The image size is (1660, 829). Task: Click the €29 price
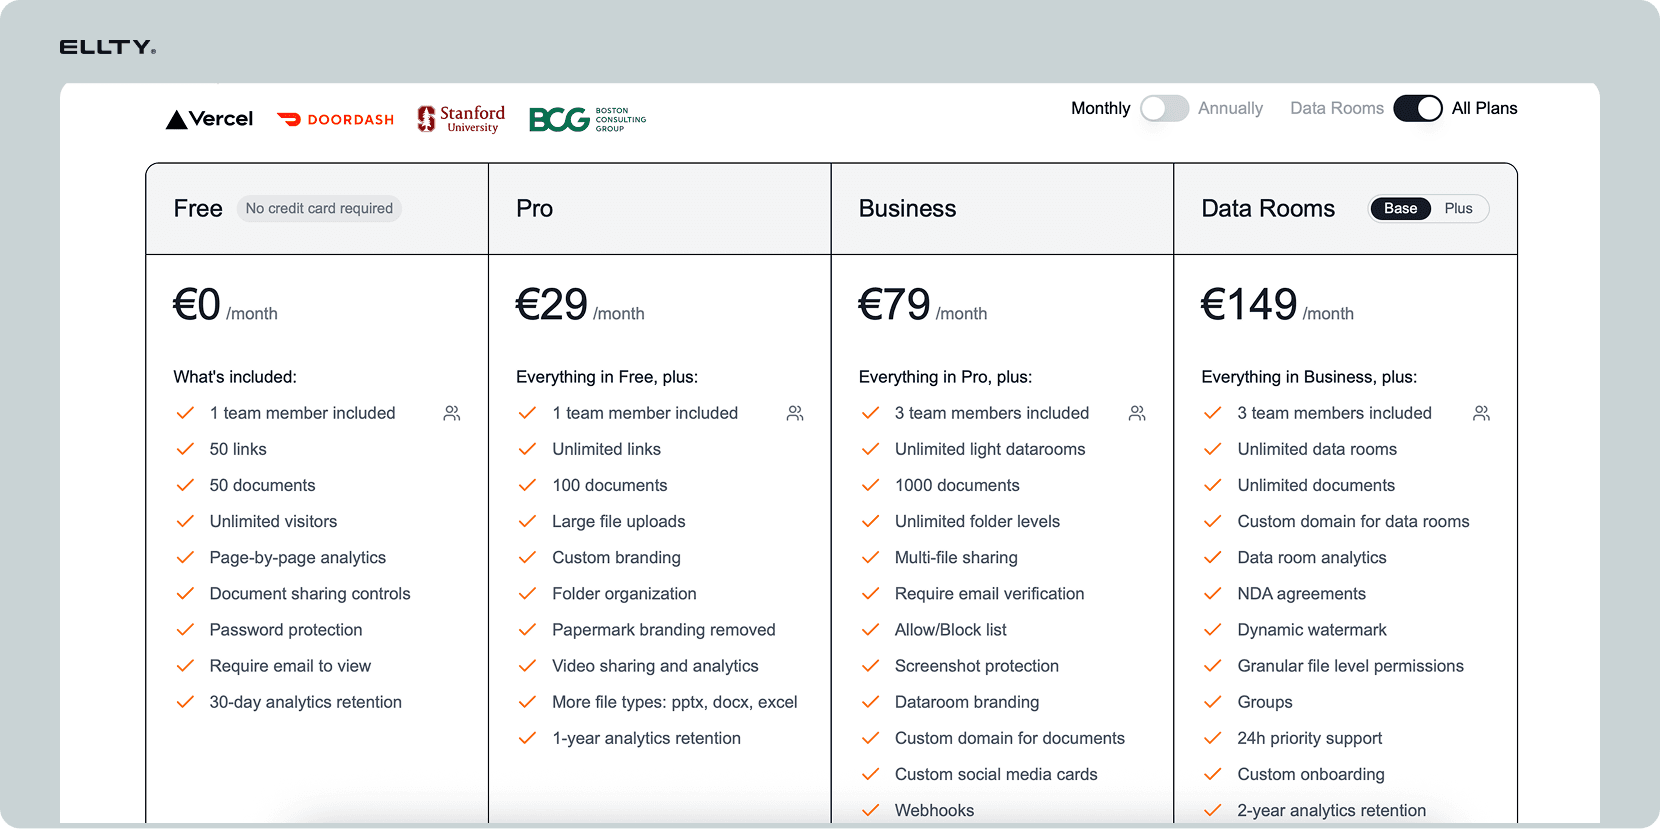pos(552,304)
